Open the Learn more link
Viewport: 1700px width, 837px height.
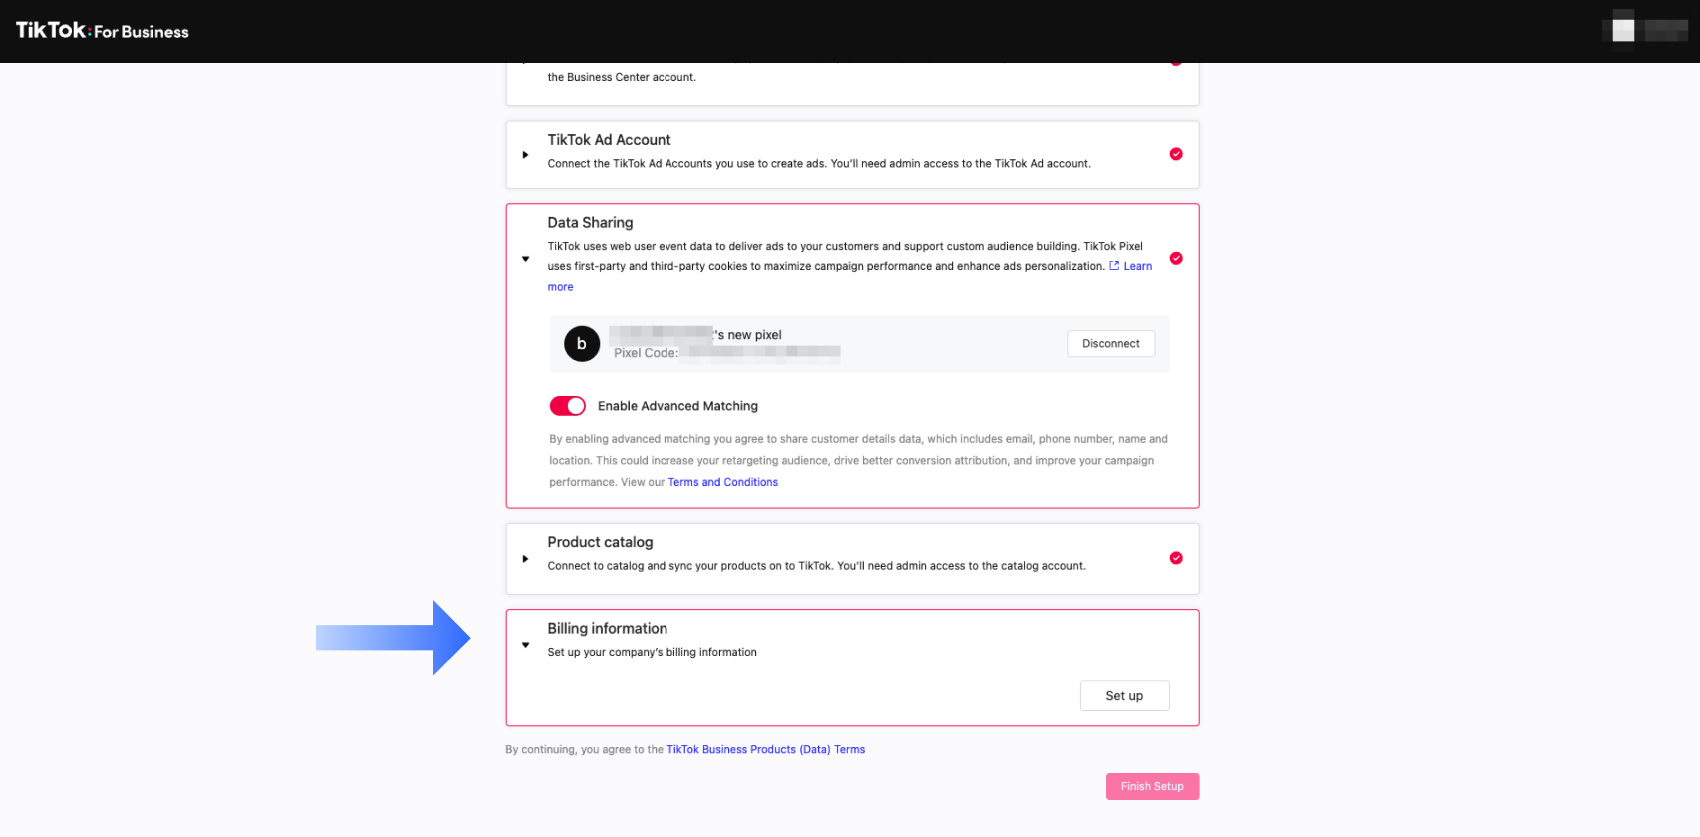tap(1137, 266)
